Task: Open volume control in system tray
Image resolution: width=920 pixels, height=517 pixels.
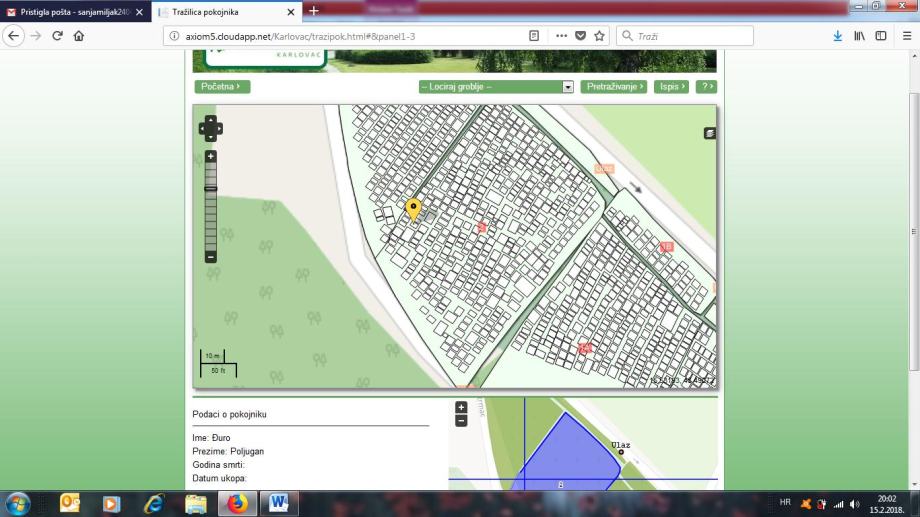Action: tap(855, 504)
